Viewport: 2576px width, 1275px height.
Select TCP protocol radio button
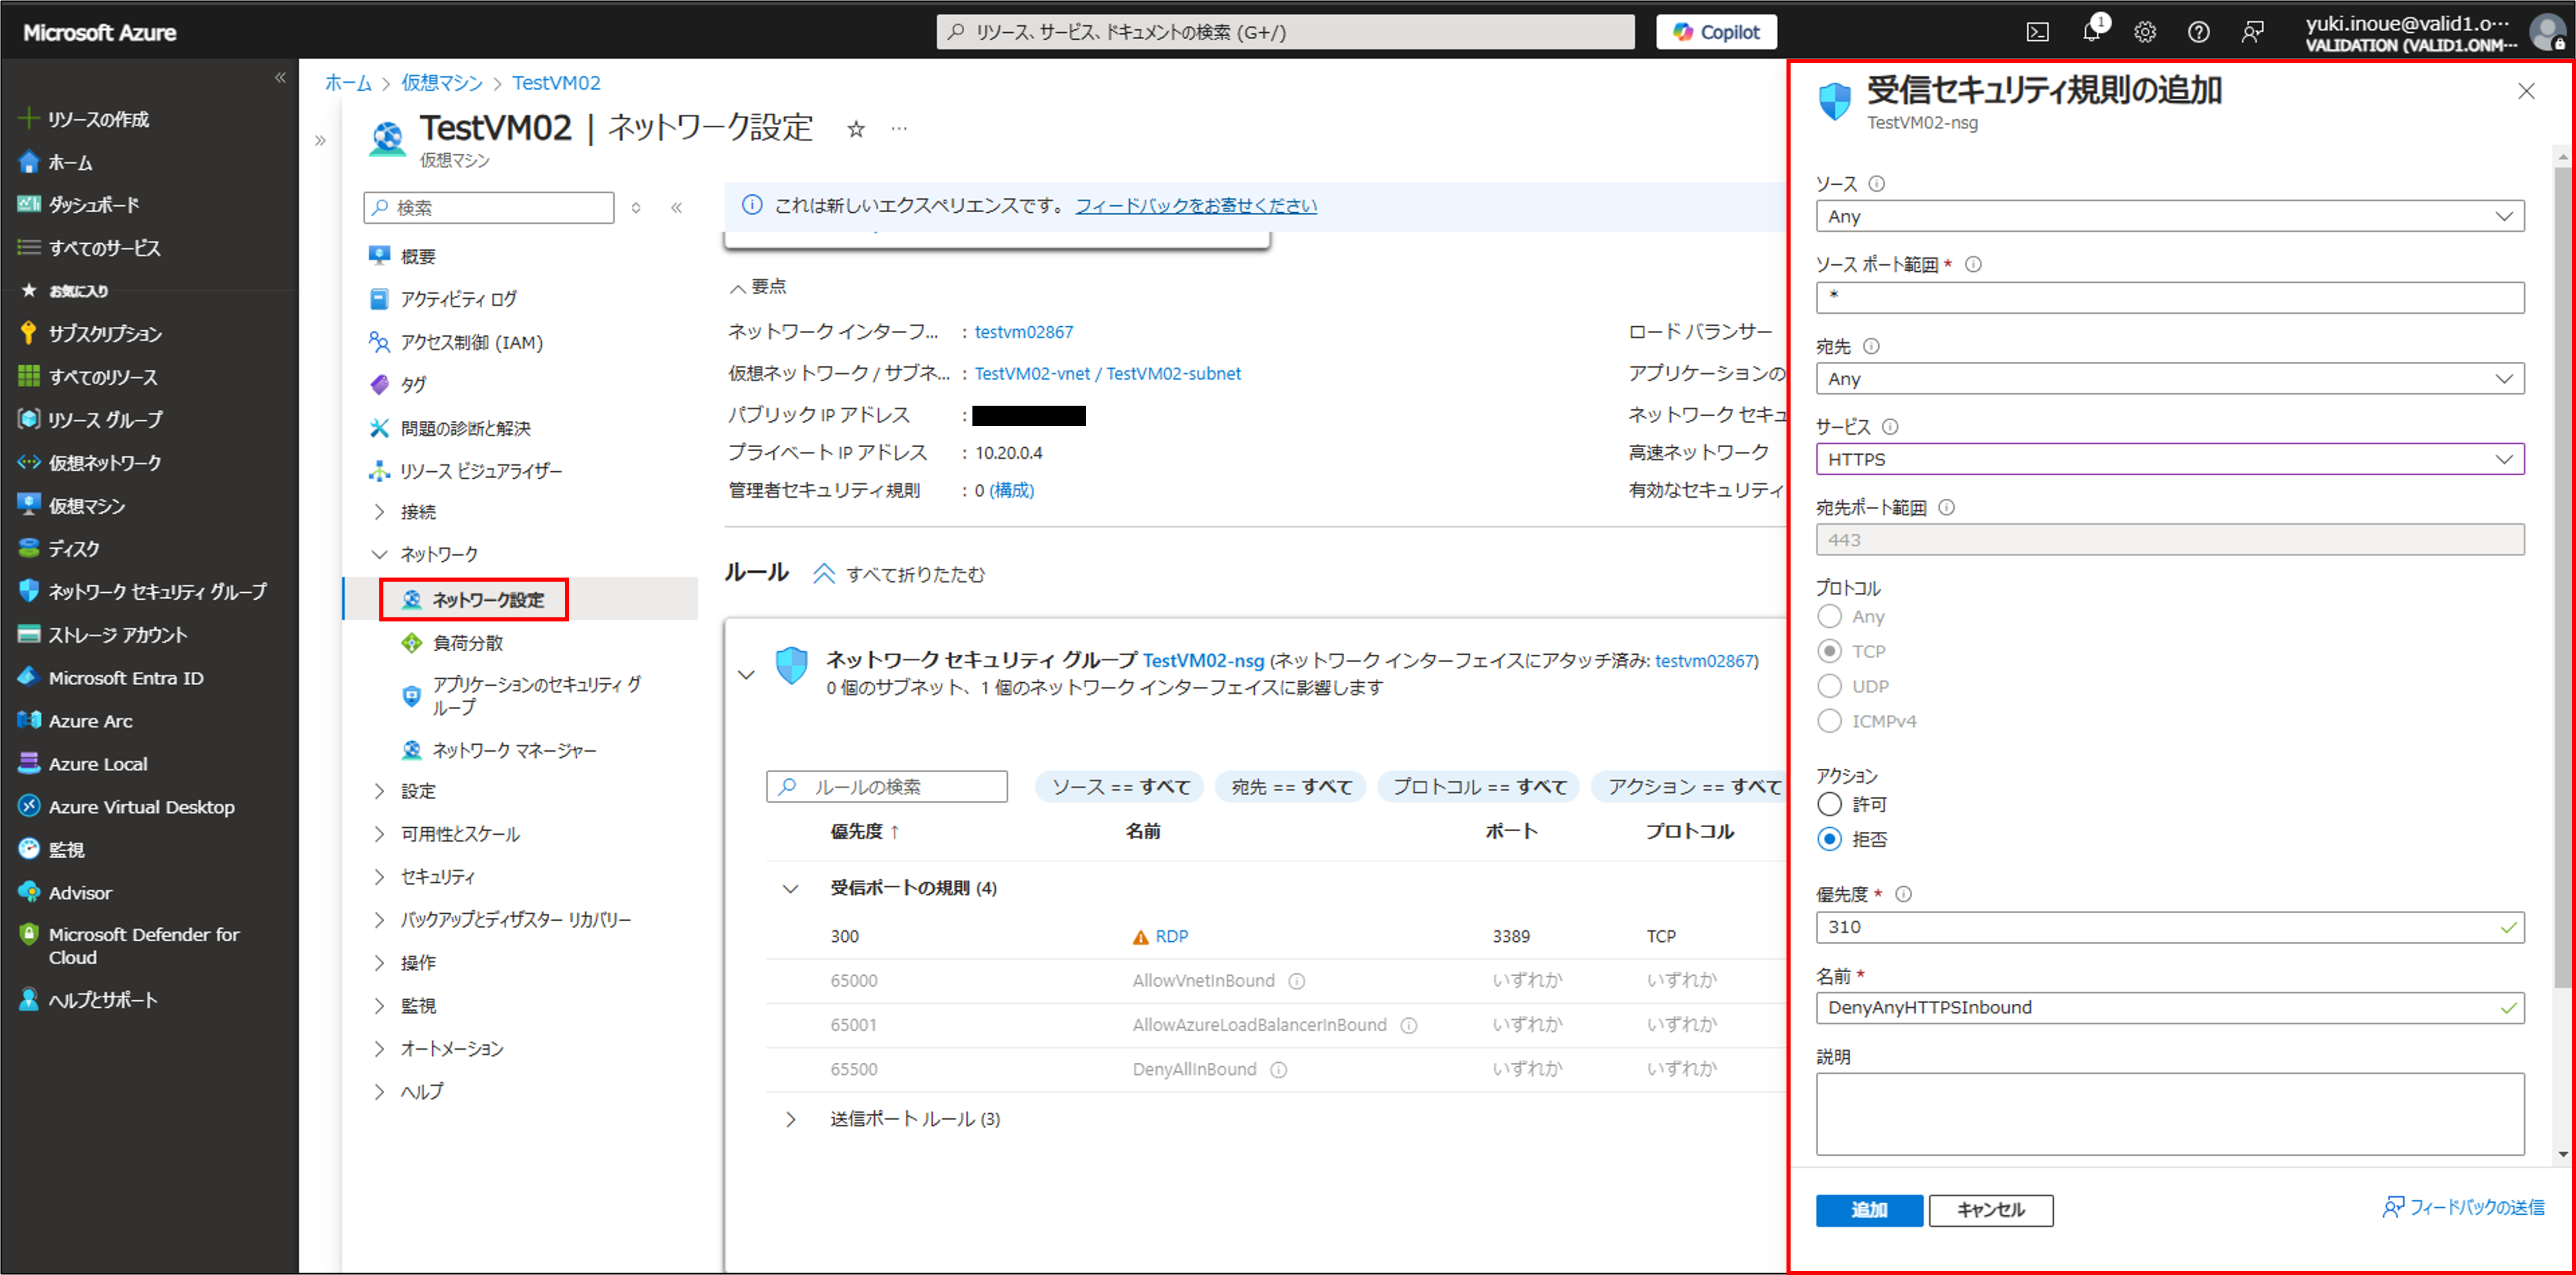pos(1829,651)
